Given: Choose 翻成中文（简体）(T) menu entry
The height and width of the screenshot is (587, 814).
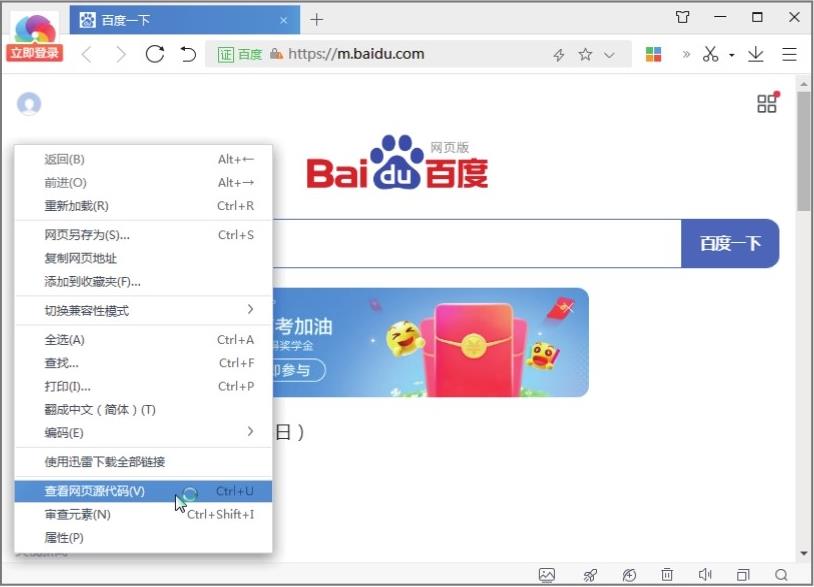Looking at the screenshot, I should click(x=143, y=410).
